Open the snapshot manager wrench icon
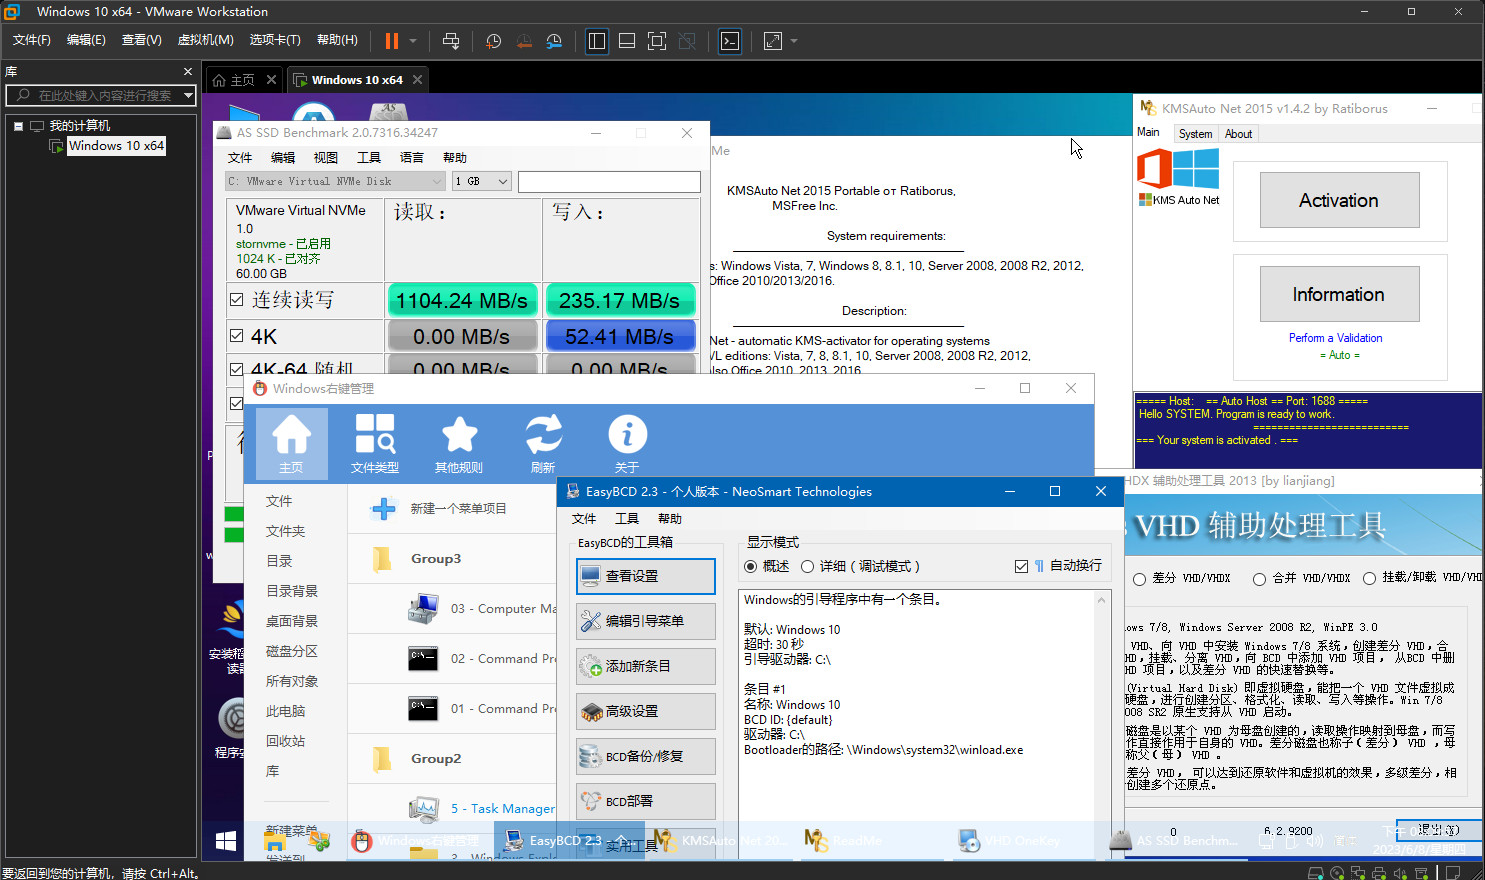Image resolution: width=1485 pixels, height=880 pixels. (554, 41)
